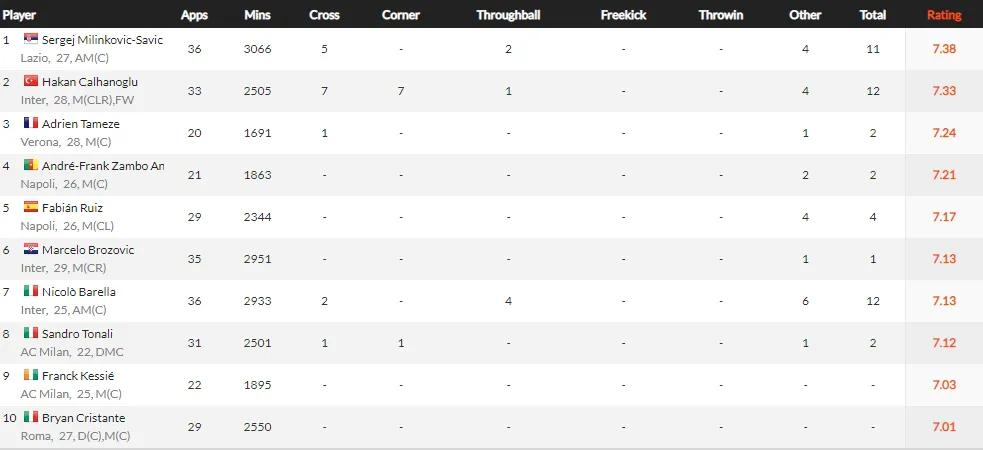
Task: Open Marcelo Brozovic's player page
Action: (88, 249)
